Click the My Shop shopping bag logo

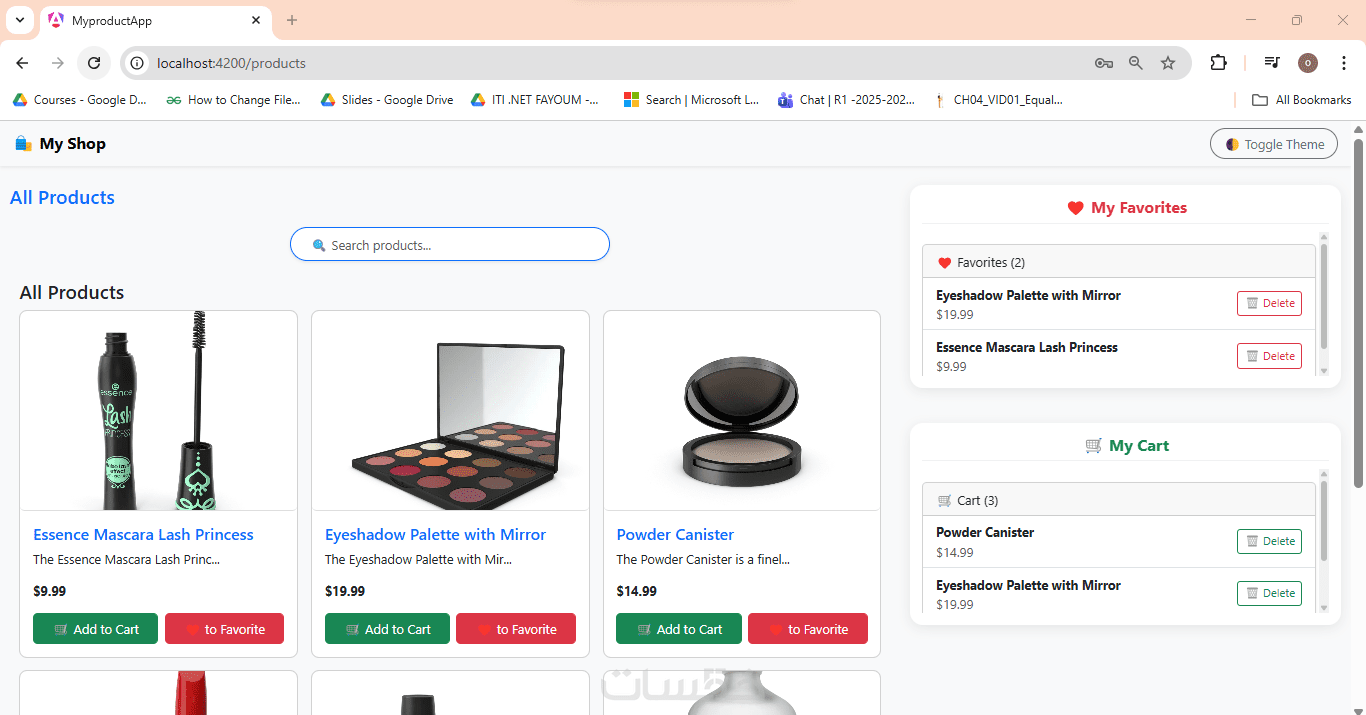click(23, 144)
